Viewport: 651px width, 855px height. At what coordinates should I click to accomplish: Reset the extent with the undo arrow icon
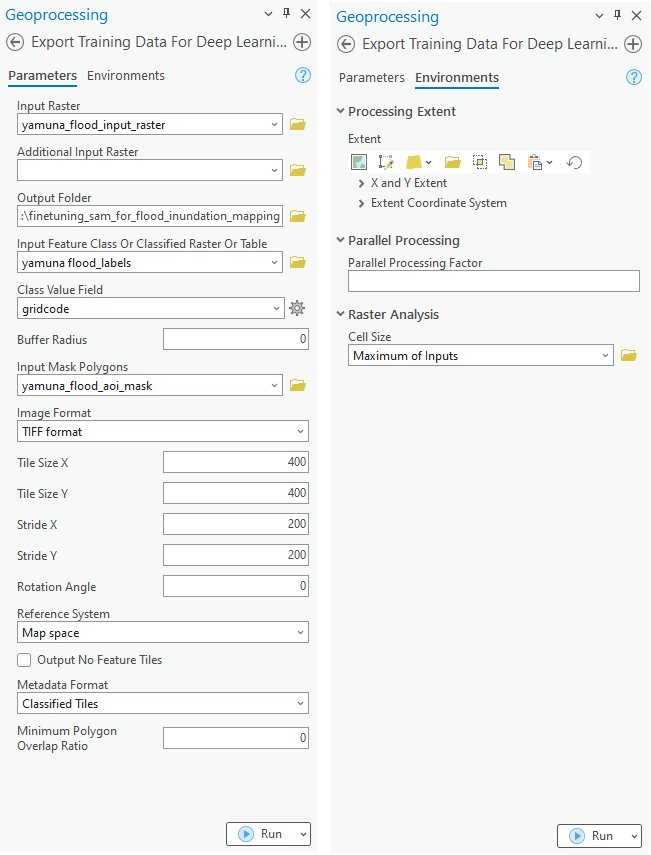point(574,162)
